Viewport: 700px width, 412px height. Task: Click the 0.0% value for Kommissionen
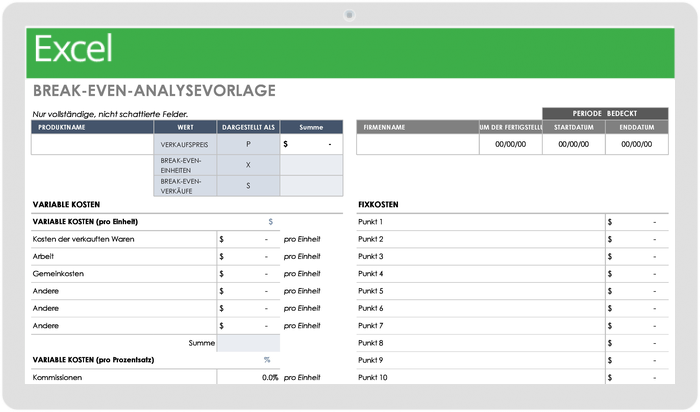pos(270,378)
